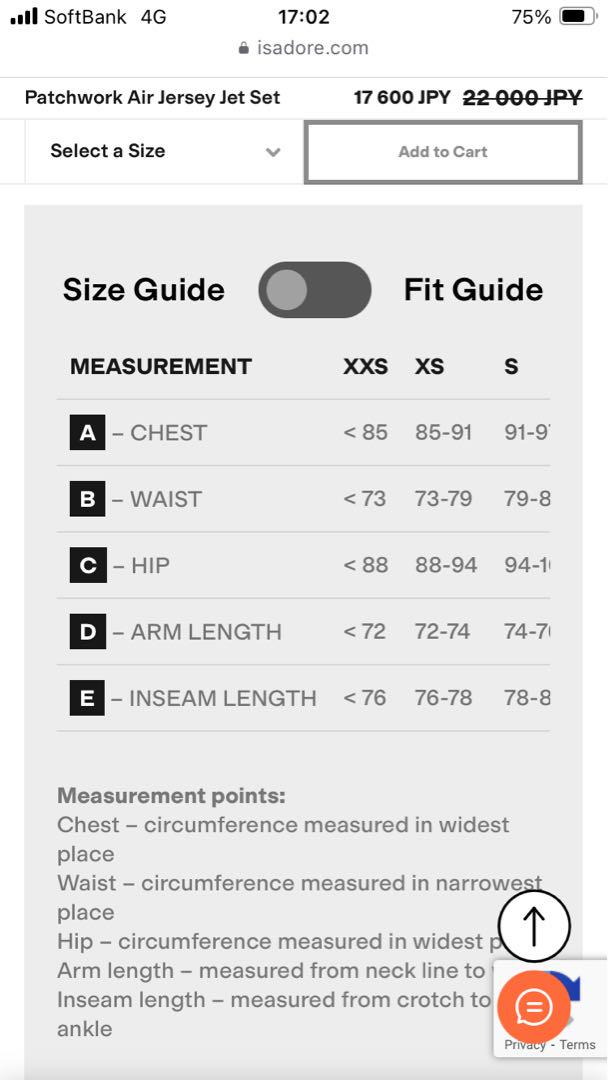Tap the Patchwork Air Jersey Jet Set title
Image resolution: width=608 pixels, height=1080 pixels.
tap(152, 97)
